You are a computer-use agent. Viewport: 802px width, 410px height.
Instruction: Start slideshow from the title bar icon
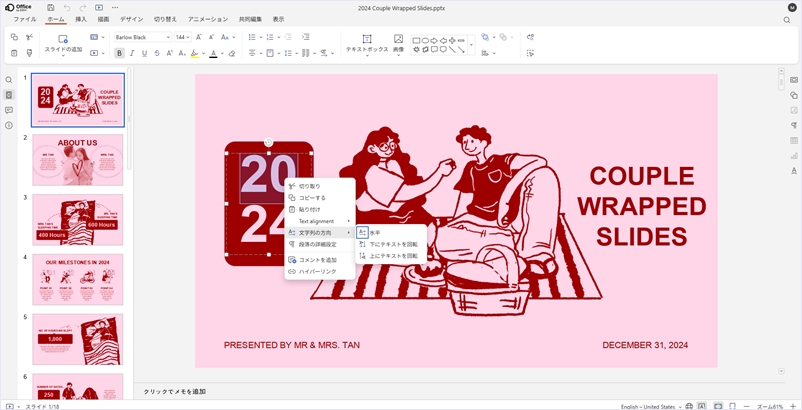[99, 7]
